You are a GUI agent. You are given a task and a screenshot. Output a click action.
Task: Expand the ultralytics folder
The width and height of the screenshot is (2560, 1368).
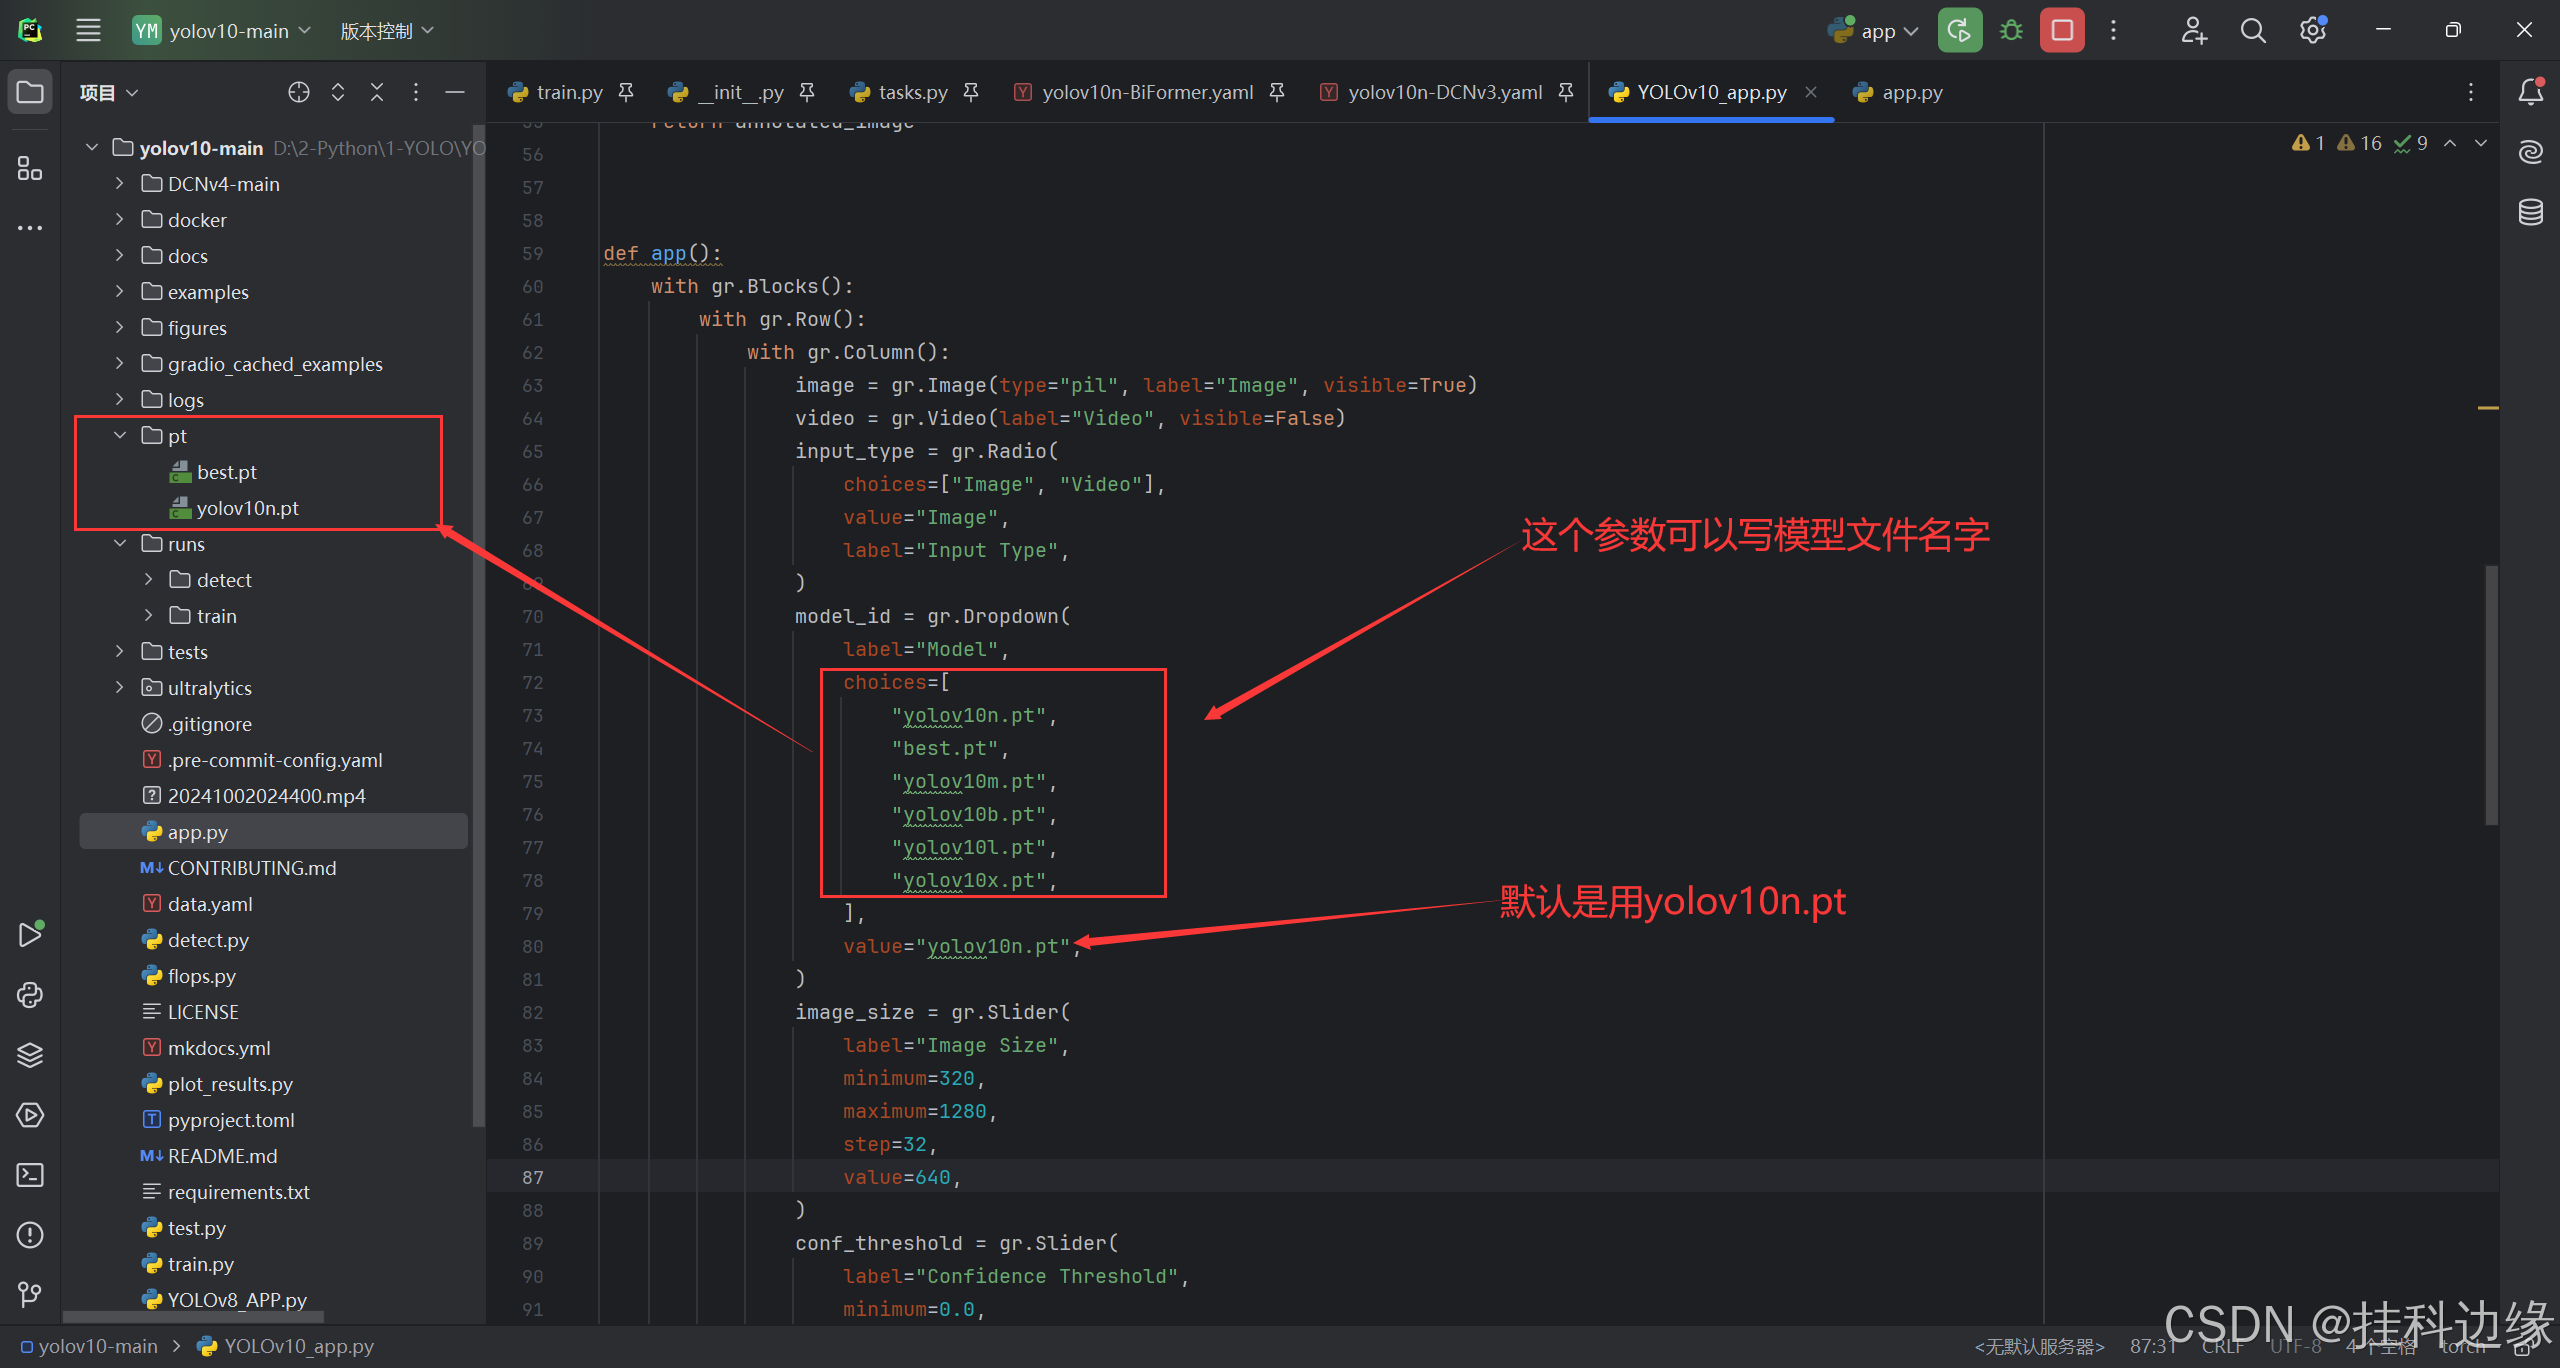[120, 687]
